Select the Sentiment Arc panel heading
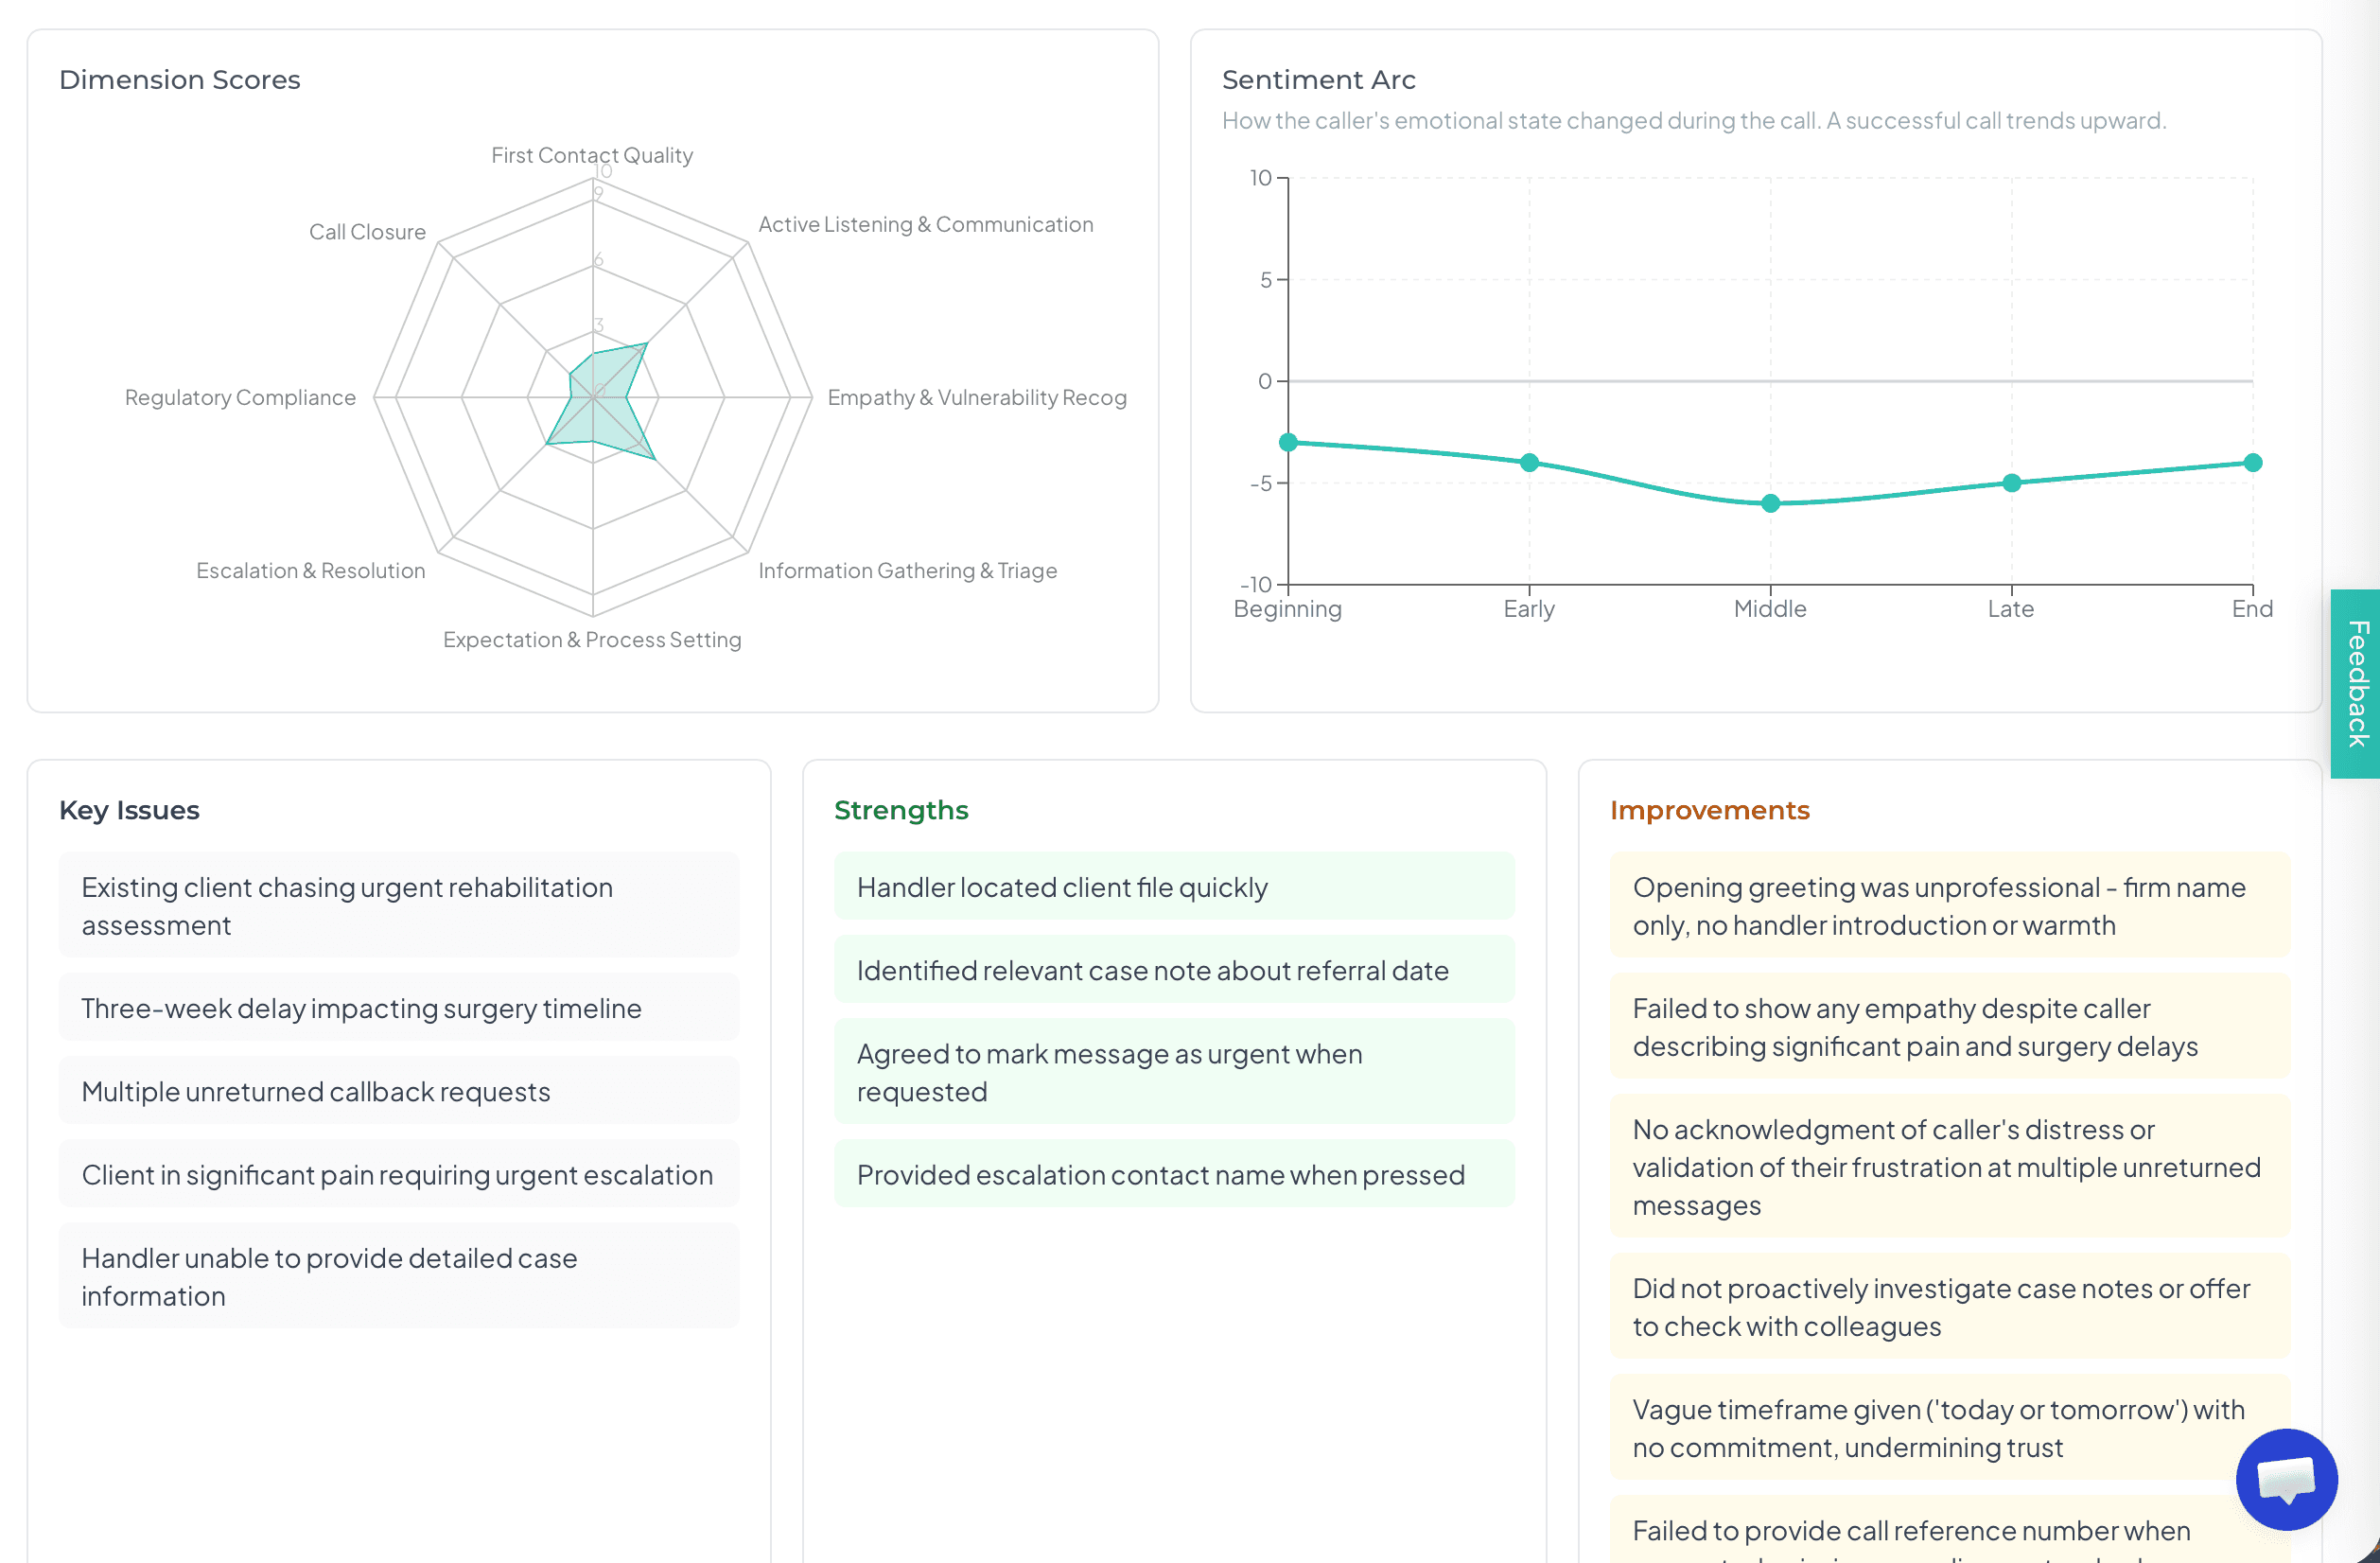The height and width of the screenshot is (1563, 2380). (x=1318, y=79)
